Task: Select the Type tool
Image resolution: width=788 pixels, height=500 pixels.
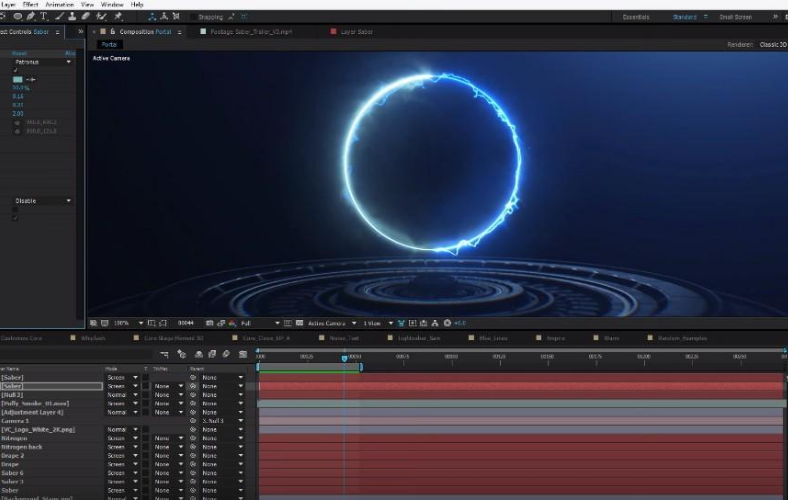Action: [x=44, y=17]
